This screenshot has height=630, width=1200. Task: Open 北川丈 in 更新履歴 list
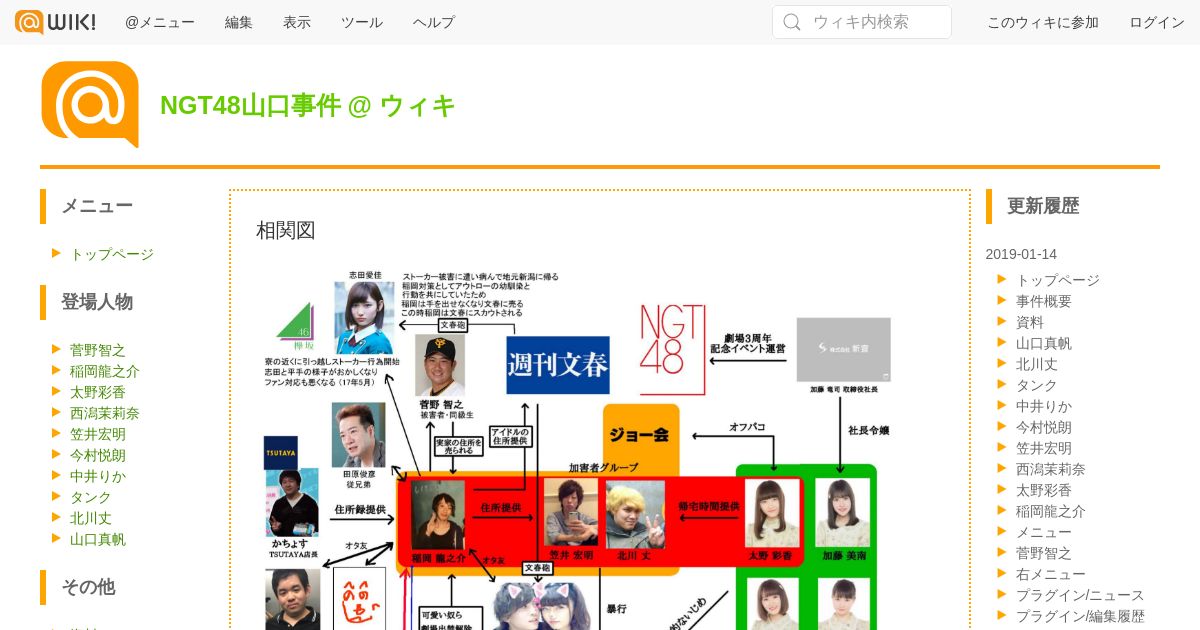pos(1037,364)
